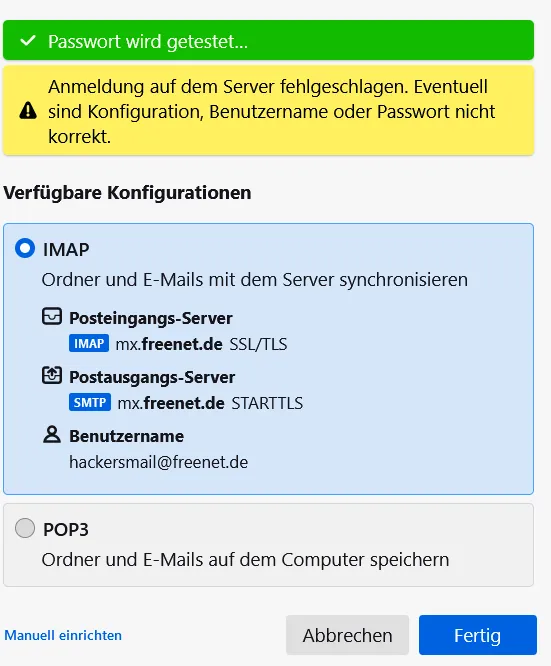
Task: Click the outgoing server mx.freenet.de STARTTLS text
Action: 210,403
